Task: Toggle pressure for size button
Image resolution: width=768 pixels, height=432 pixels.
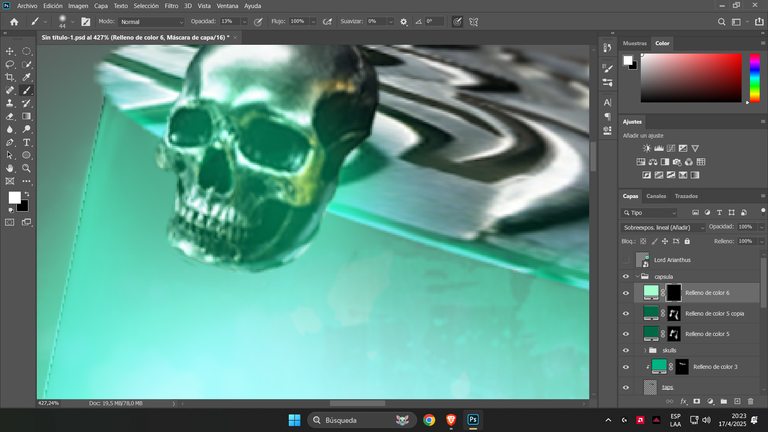Action: (x=457, y=22)
